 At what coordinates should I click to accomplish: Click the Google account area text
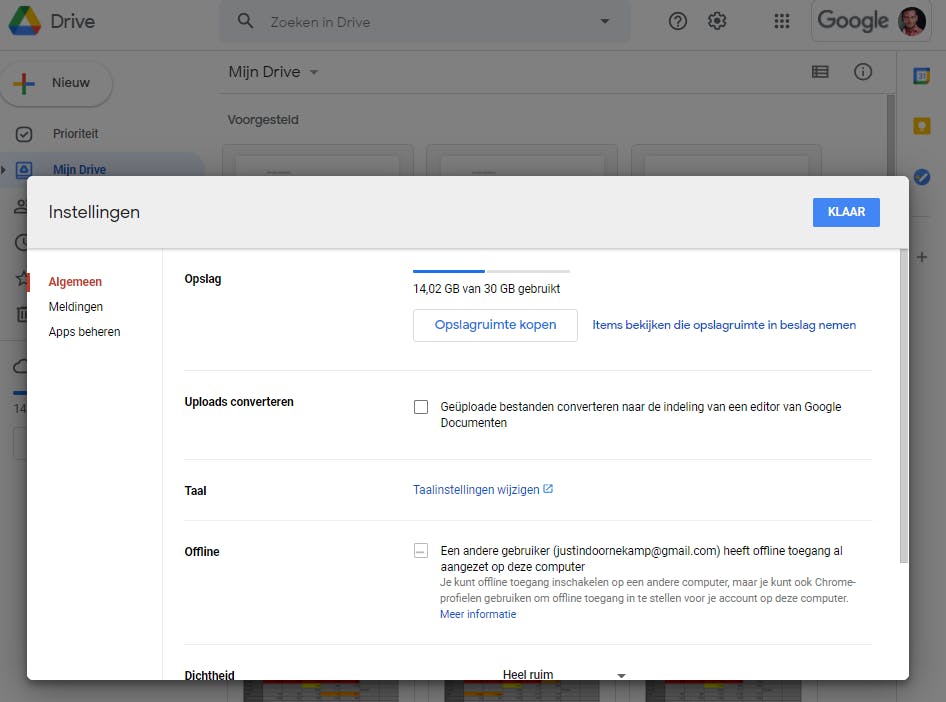[x=852, y=21]
